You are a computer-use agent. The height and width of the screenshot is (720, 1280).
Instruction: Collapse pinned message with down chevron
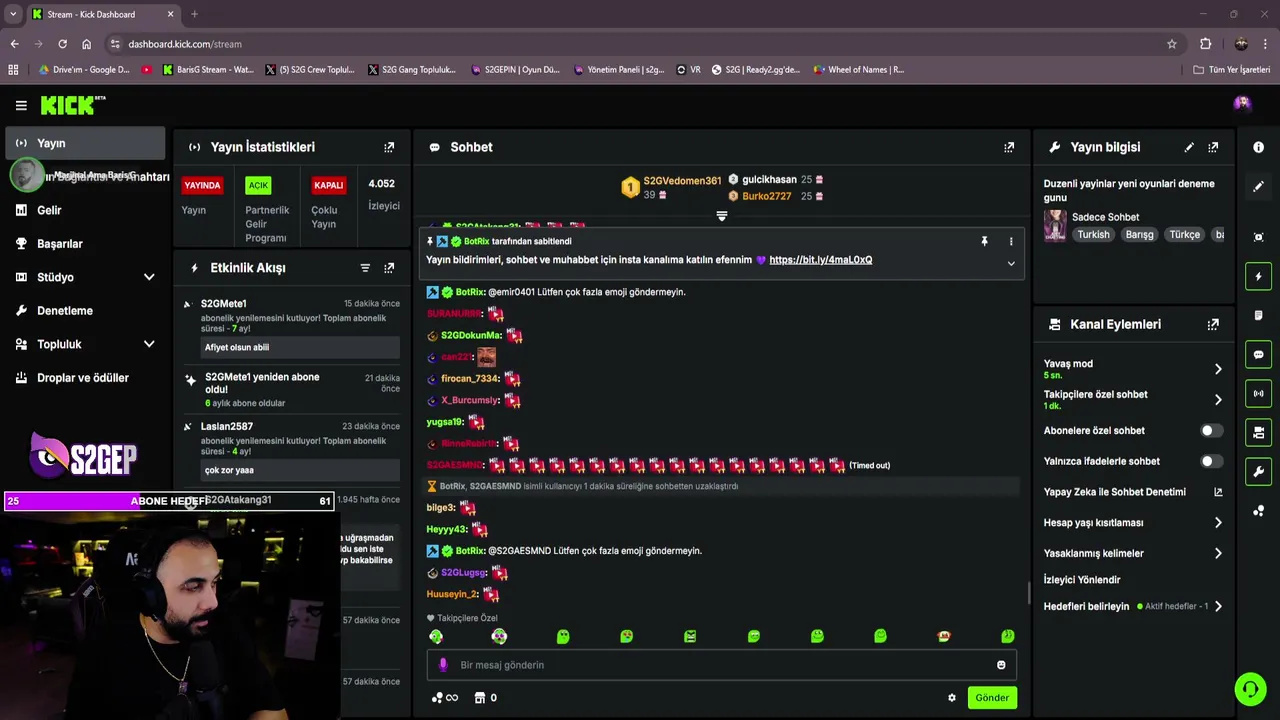point(1011,264)
